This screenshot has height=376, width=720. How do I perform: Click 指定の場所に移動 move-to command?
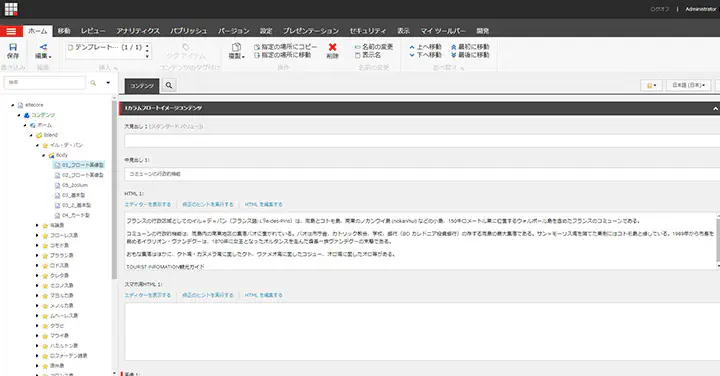pos(282,55)
